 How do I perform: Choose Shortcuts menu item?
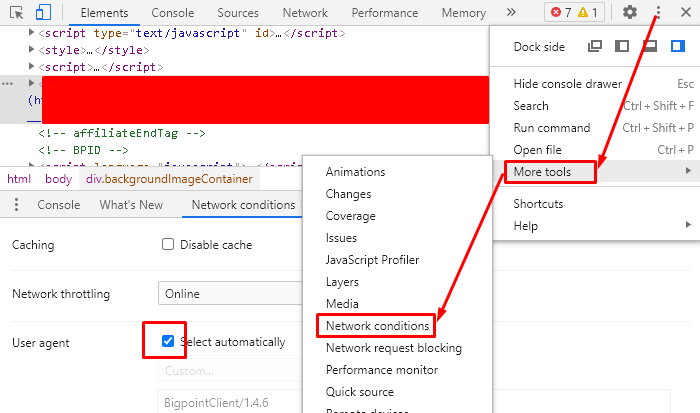[x=595, y=204]
